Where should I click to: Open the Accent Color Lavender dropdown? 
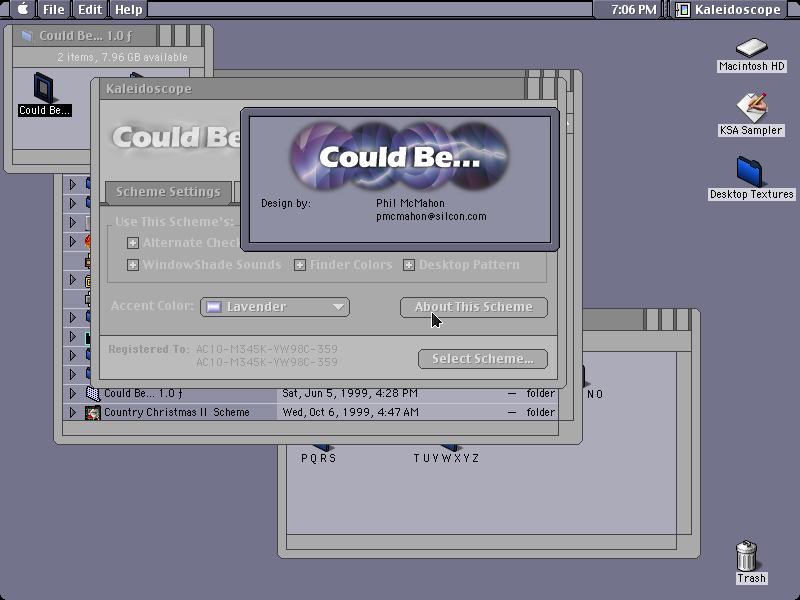(275, 307)
